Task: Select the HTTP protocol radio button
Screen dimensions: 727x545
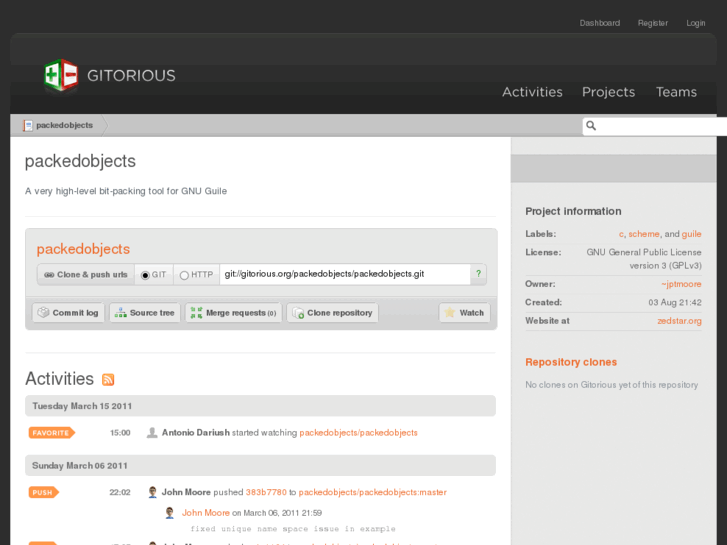Action: coord(184,275)
